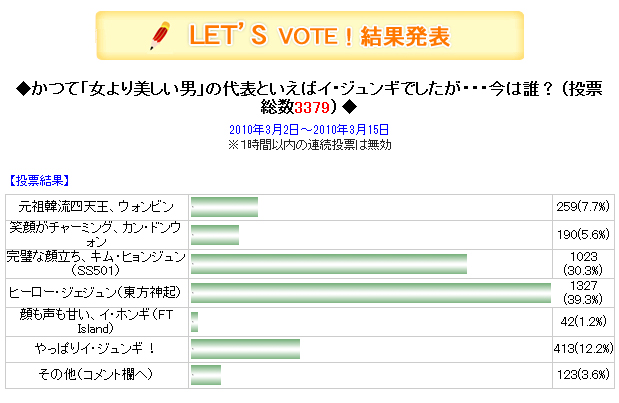Viewport: 619px width, 403px height.
Task: Select the その他(コメント欄へ) label
Action: (x=95, y=374)
